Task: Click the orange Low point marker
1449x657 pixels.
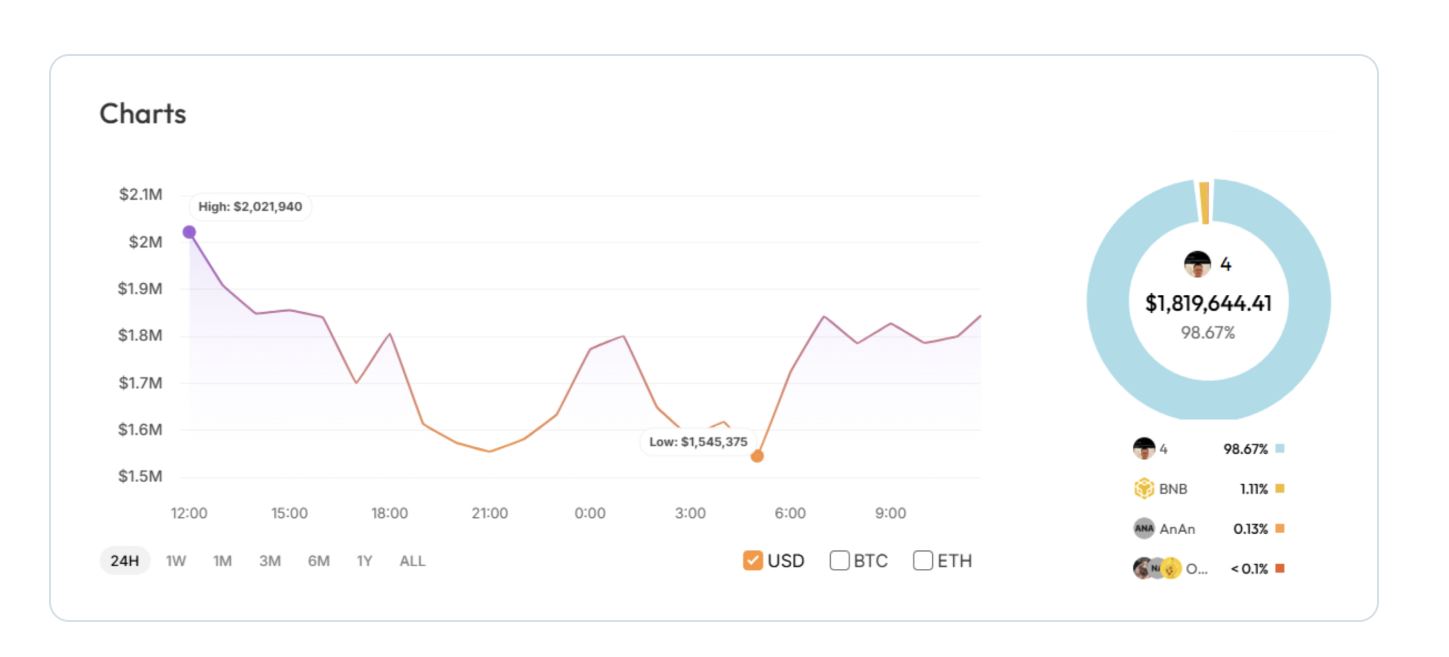Action: [x=757, y=456]
